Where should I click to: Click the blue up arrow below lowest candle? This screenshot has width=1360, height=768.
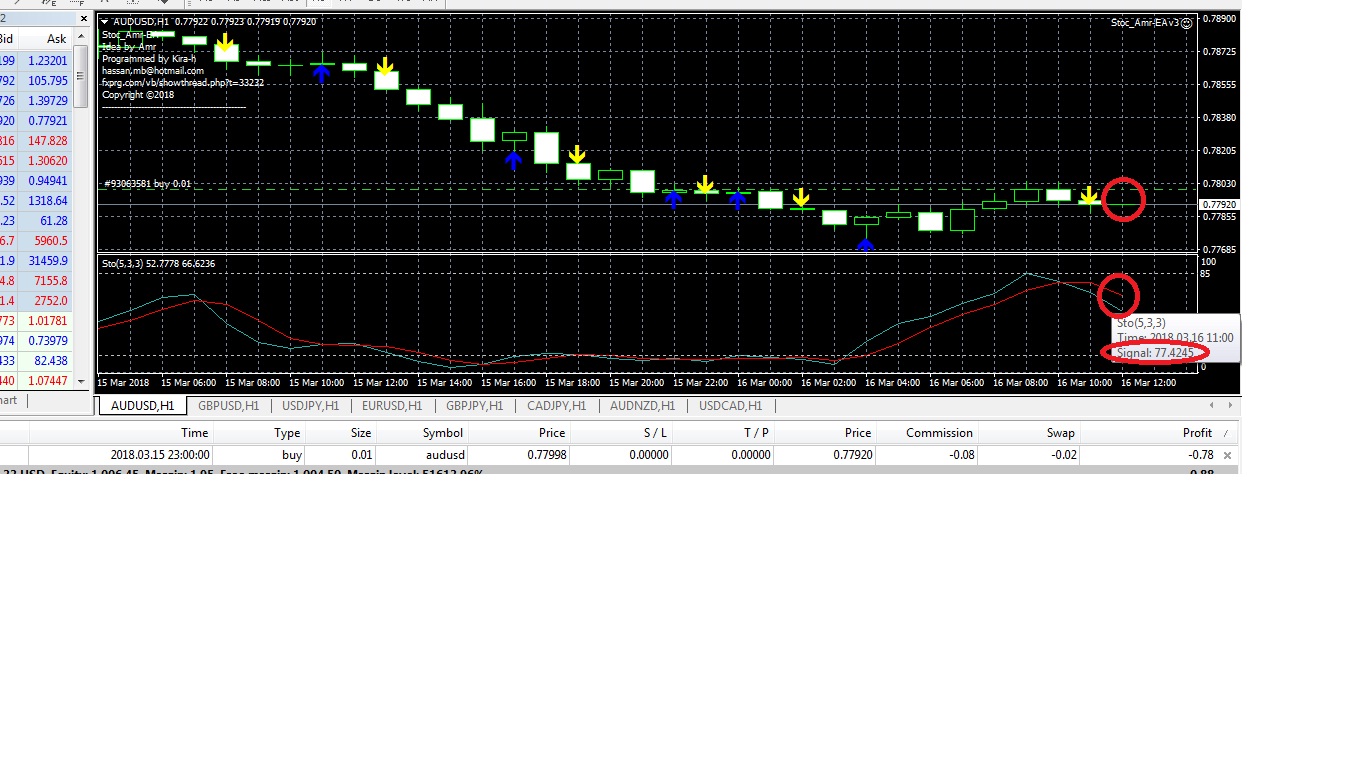866,243
